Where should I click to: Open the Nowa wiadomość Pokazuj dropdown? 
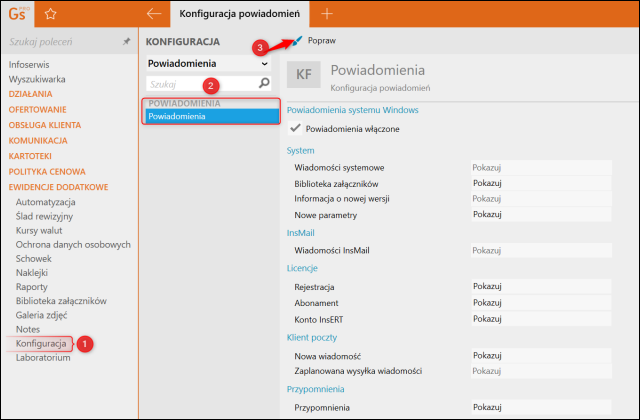[541, 356]
